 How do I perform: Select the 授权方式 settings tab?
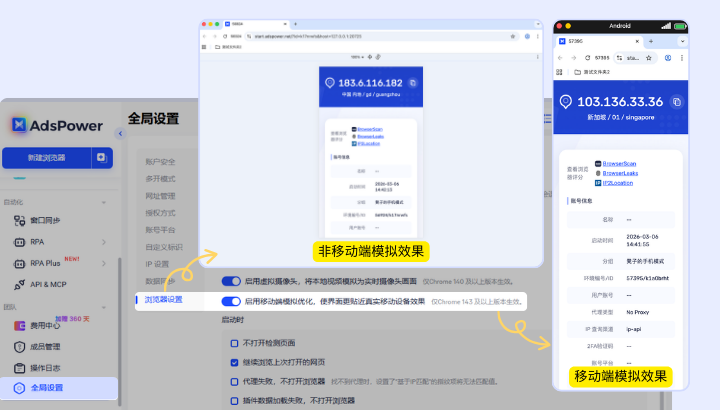(160, 213)
